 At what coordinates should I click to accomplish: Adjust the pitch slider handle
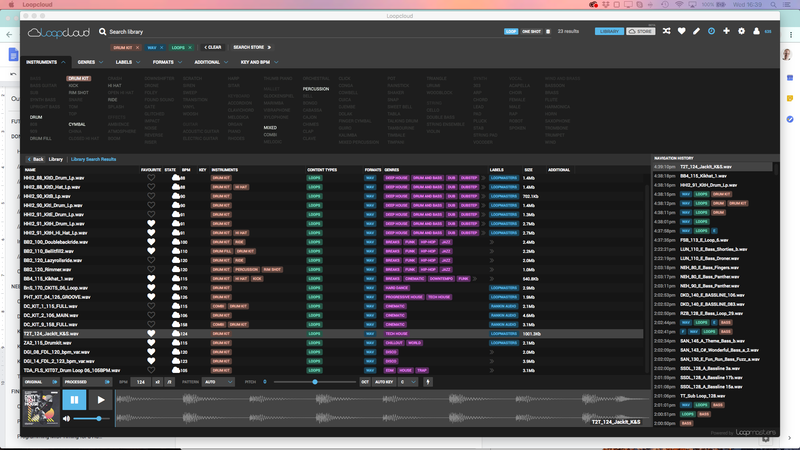(315, 382)
